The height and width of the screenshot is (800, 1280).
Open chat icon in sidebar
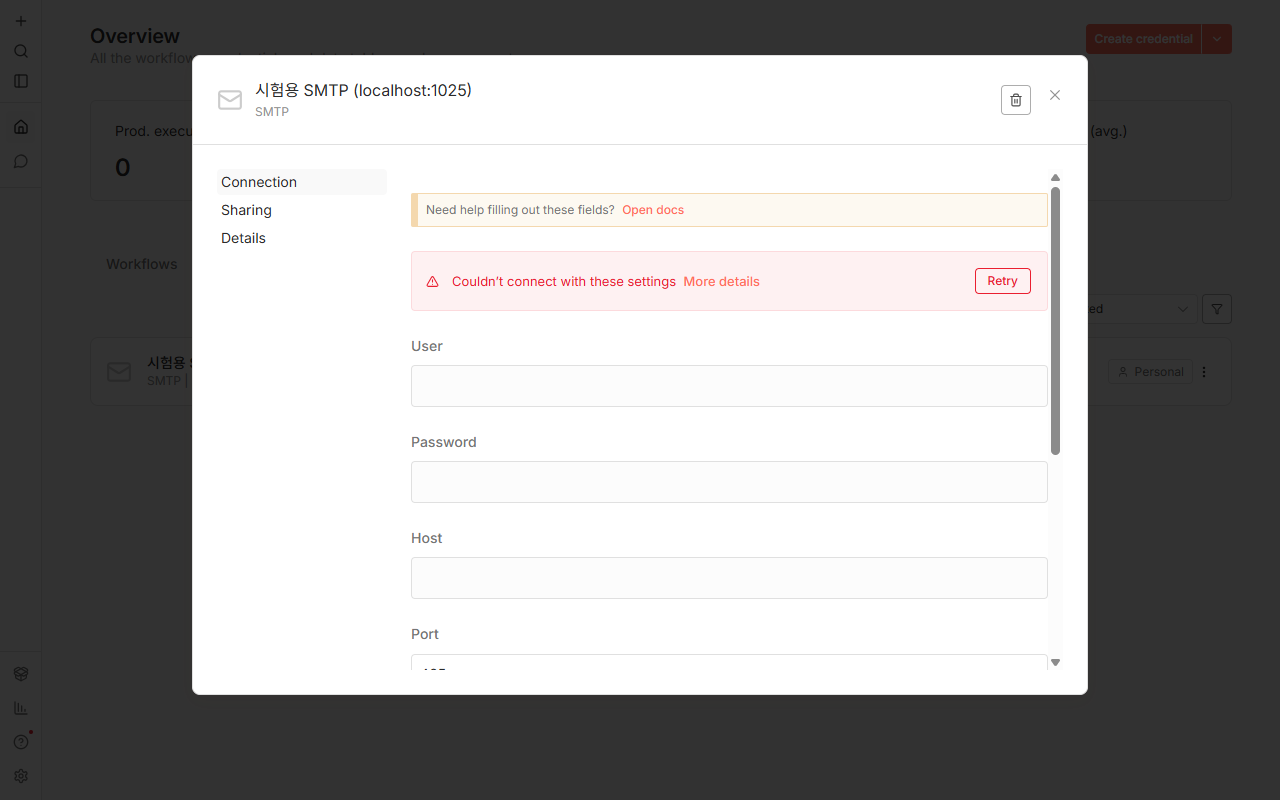tap(21, 161)
